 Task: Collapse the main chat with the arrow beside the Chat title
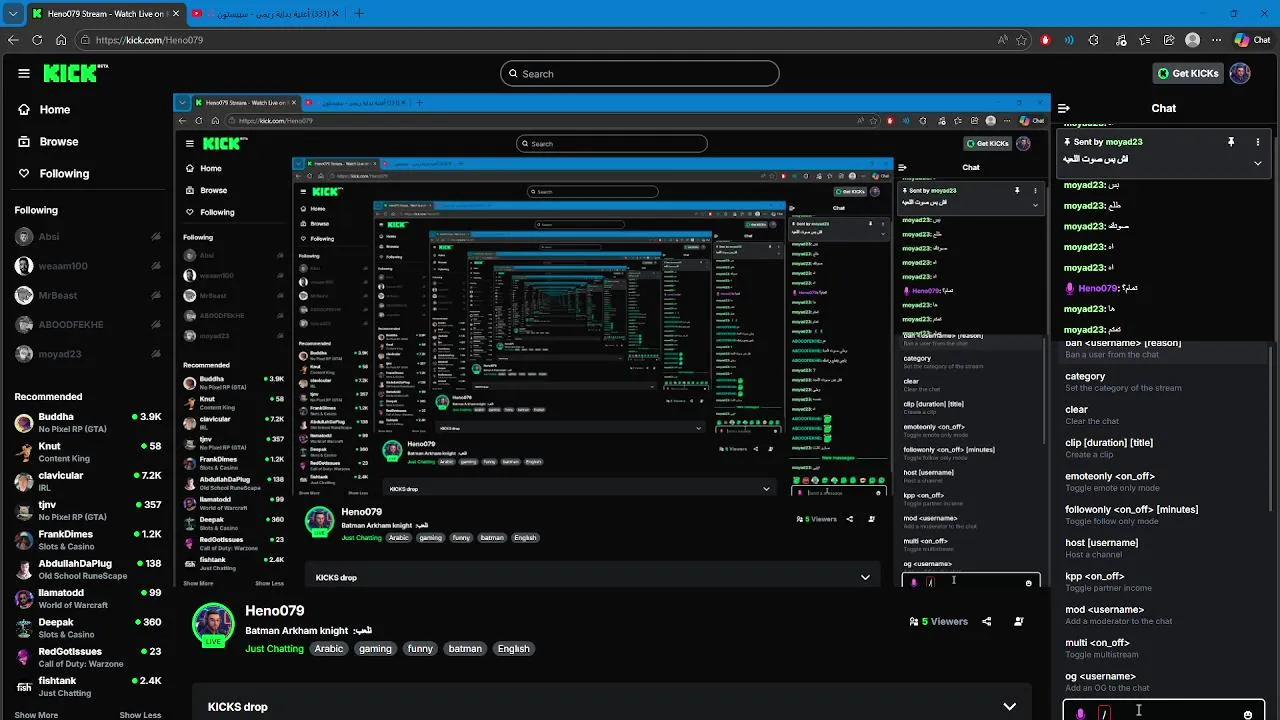[1064, 108]
